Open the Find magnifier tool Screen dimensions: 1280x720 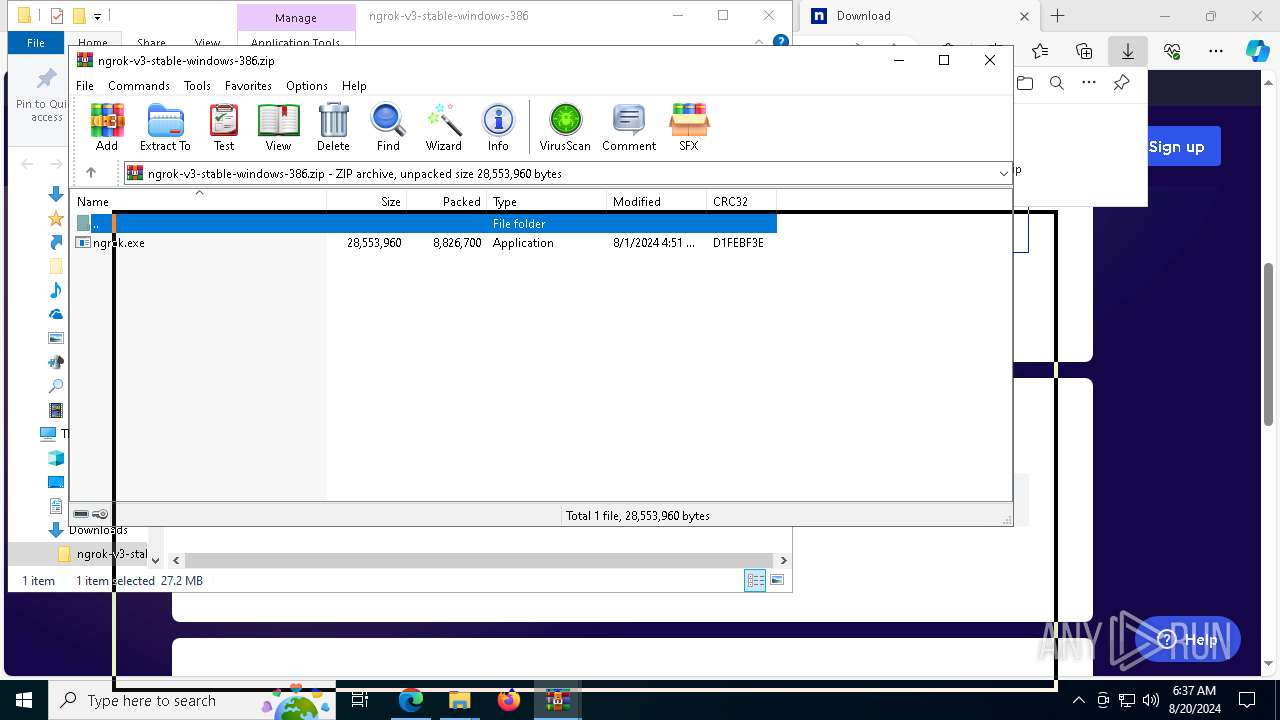(x=388, y=127)
